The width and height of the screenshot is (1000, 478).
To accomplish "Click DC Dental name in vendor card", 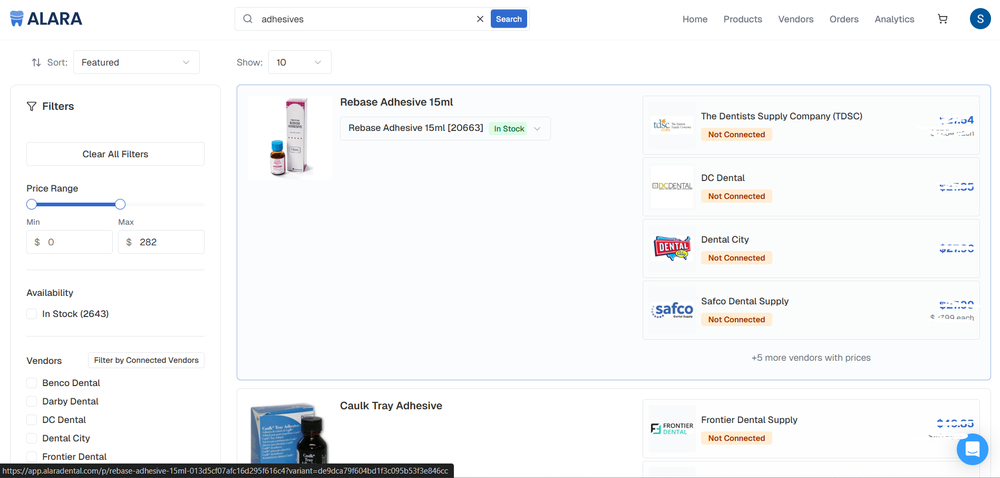I will (723, 178).
